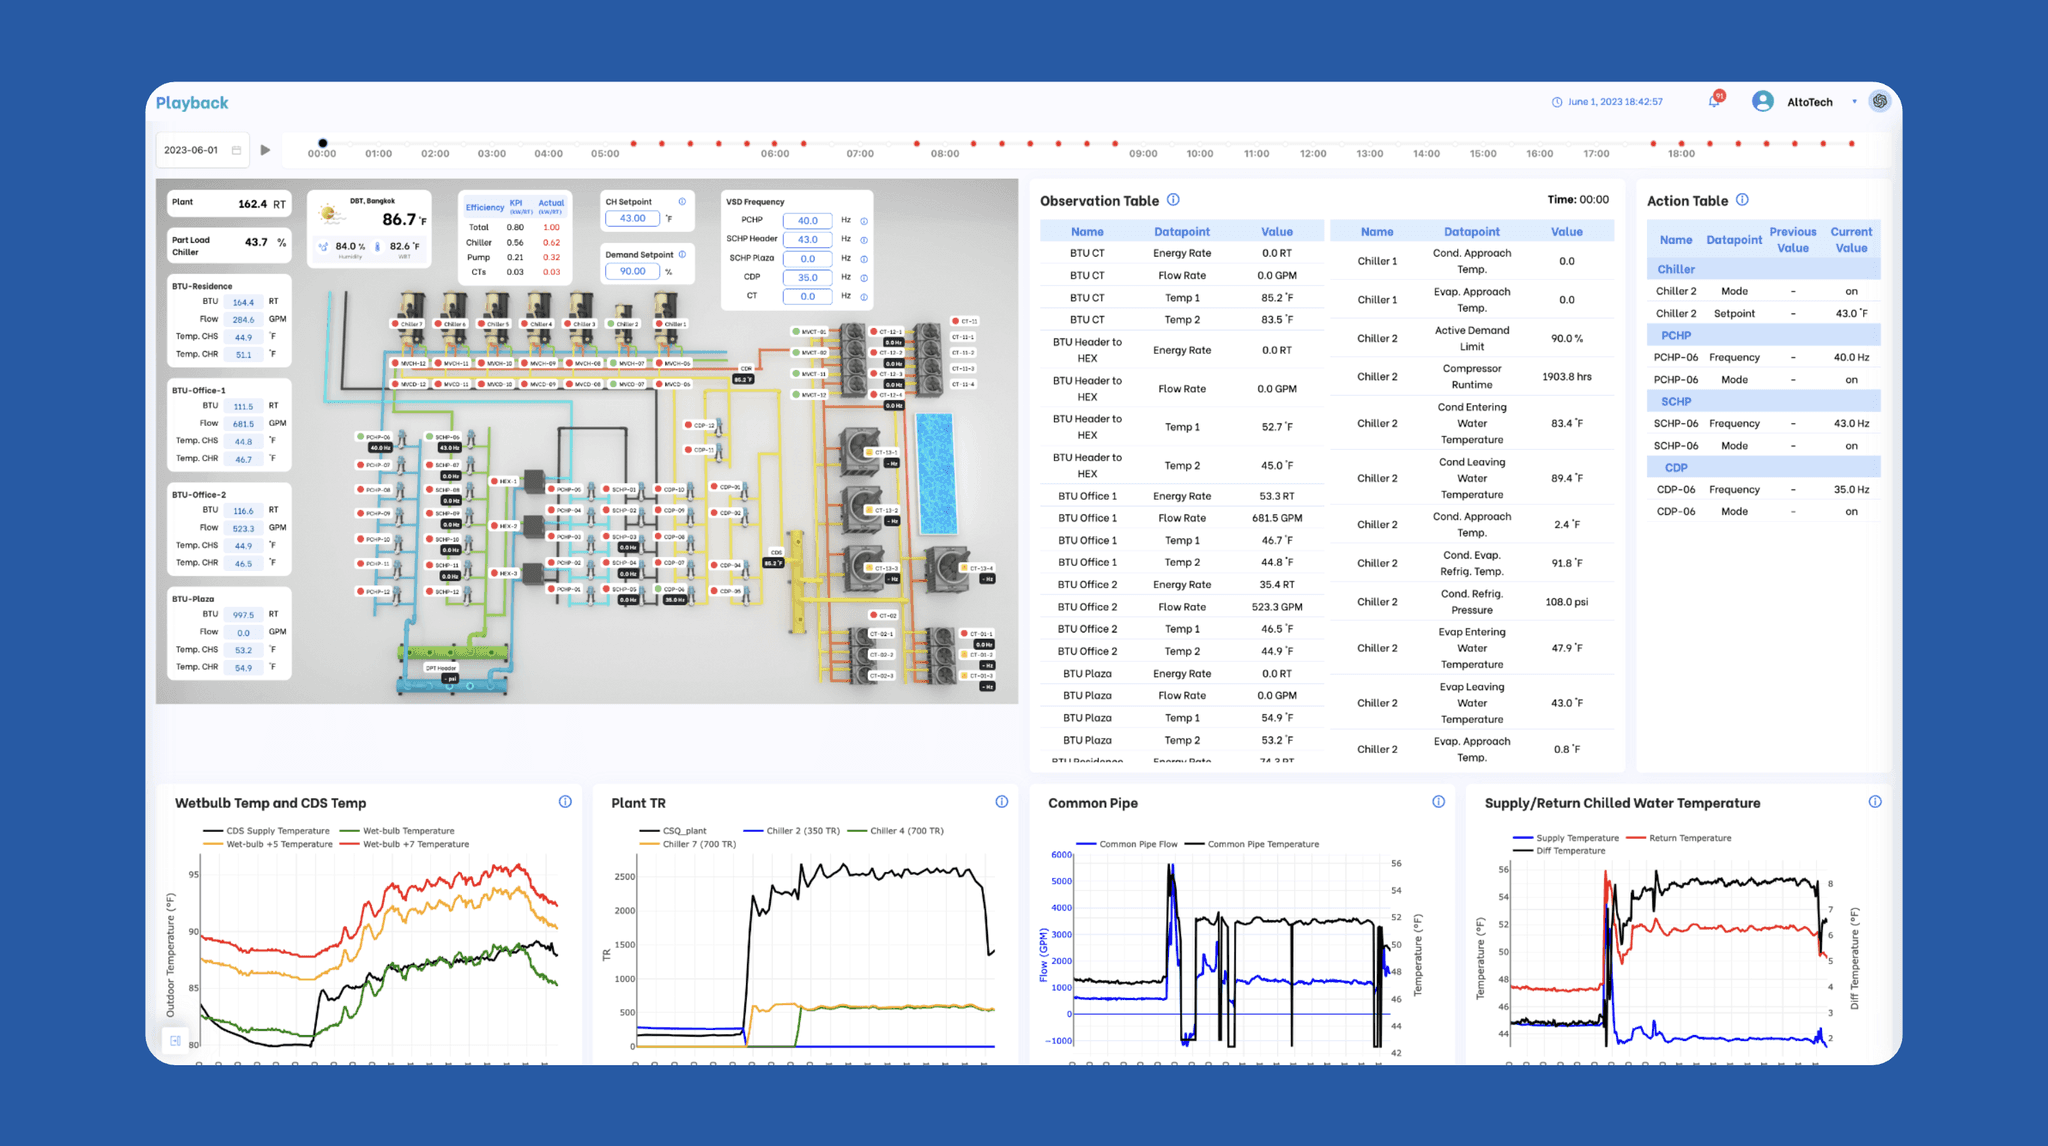The height and width of the screenshot is (1146, 2048).
Task: Click the PCHP frequency 40.0 field
Action: pyautogui.click(x=807, y=220)
